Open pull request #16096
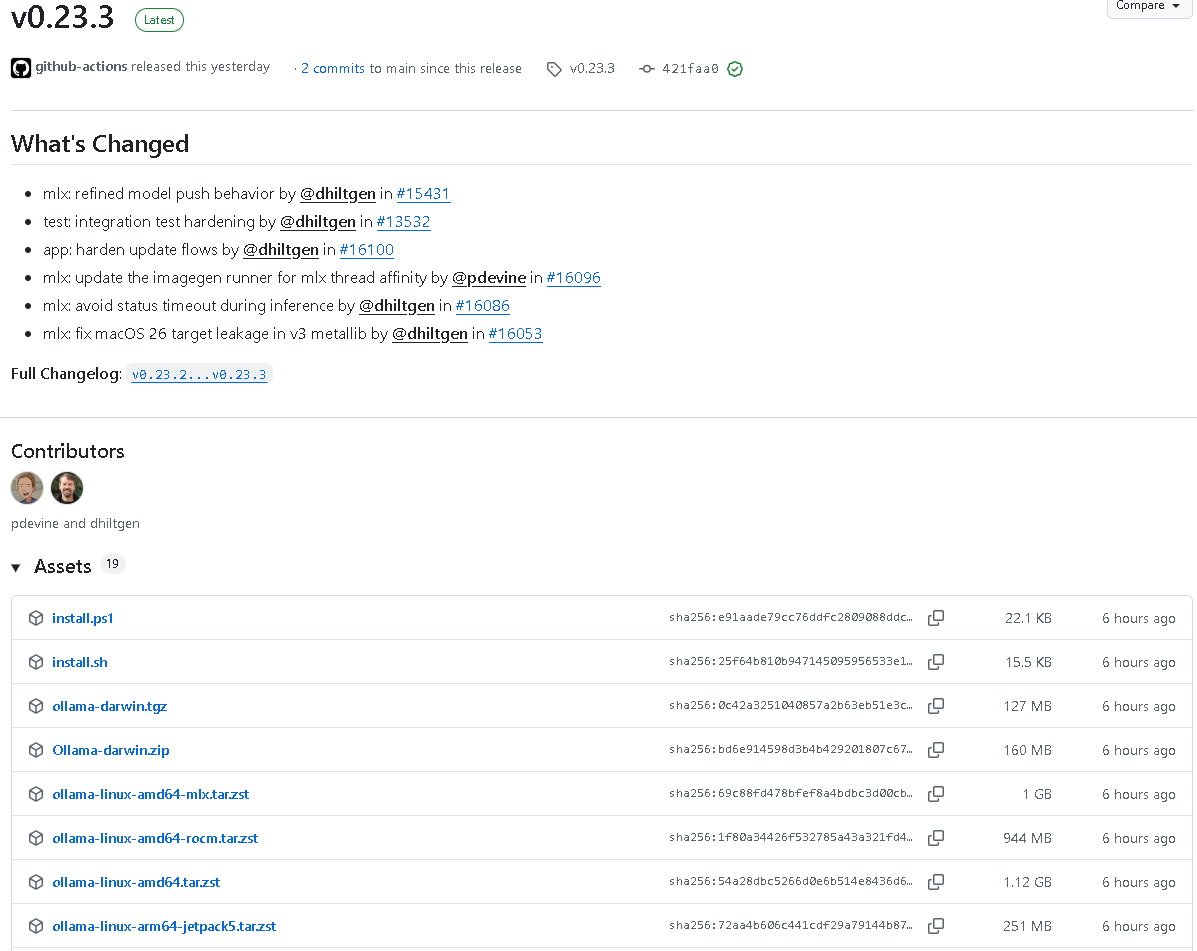This screenshot has height=951, width=1197. click(x=573, y=278)
